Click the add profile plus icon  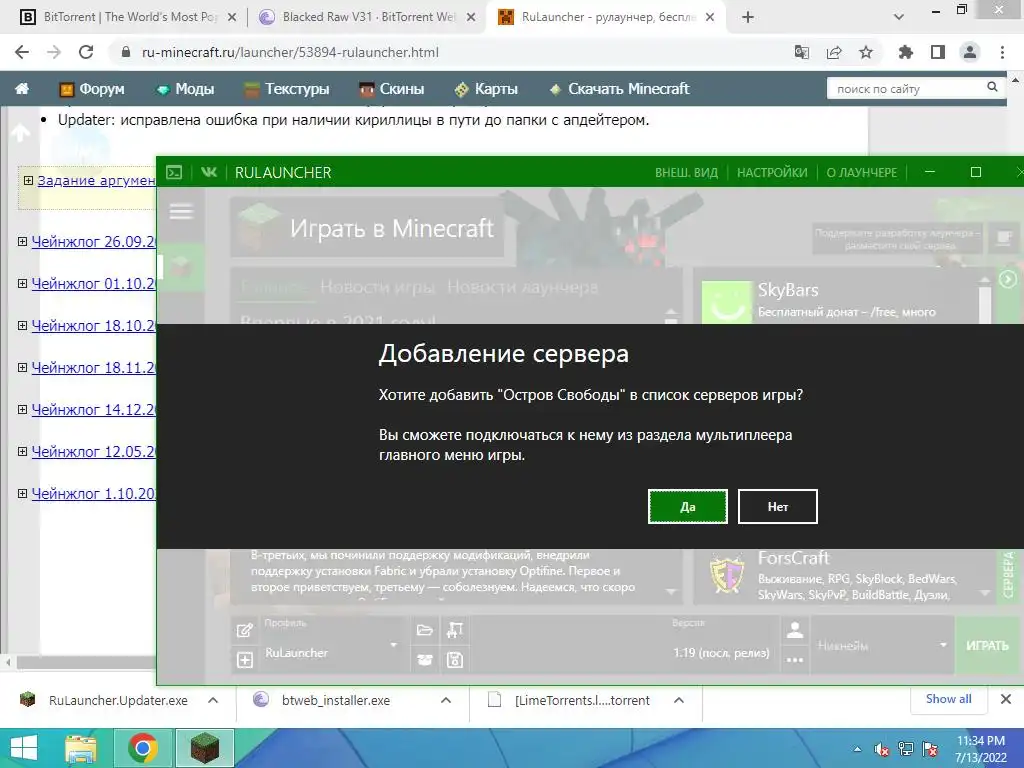tap(244, 660)
